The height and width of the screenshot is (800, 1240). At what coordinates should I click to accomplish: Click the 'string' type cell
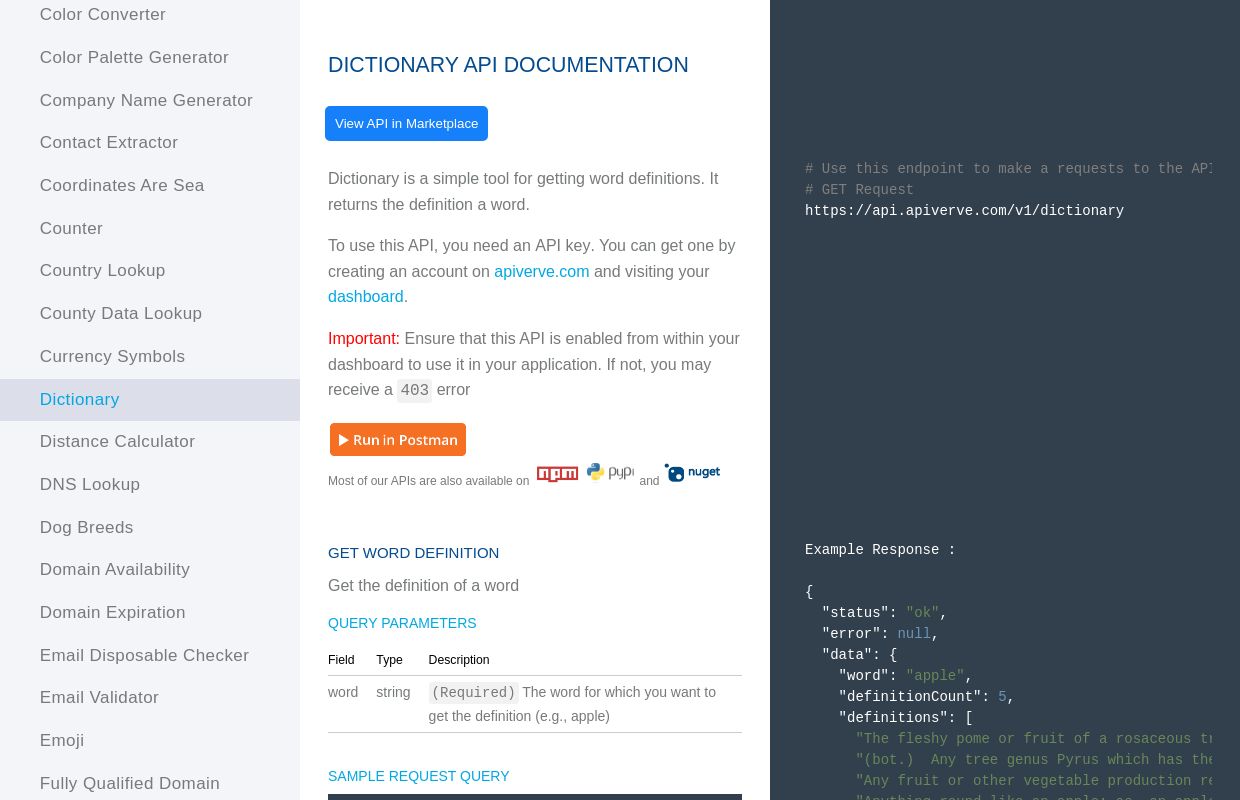(393, 692)
